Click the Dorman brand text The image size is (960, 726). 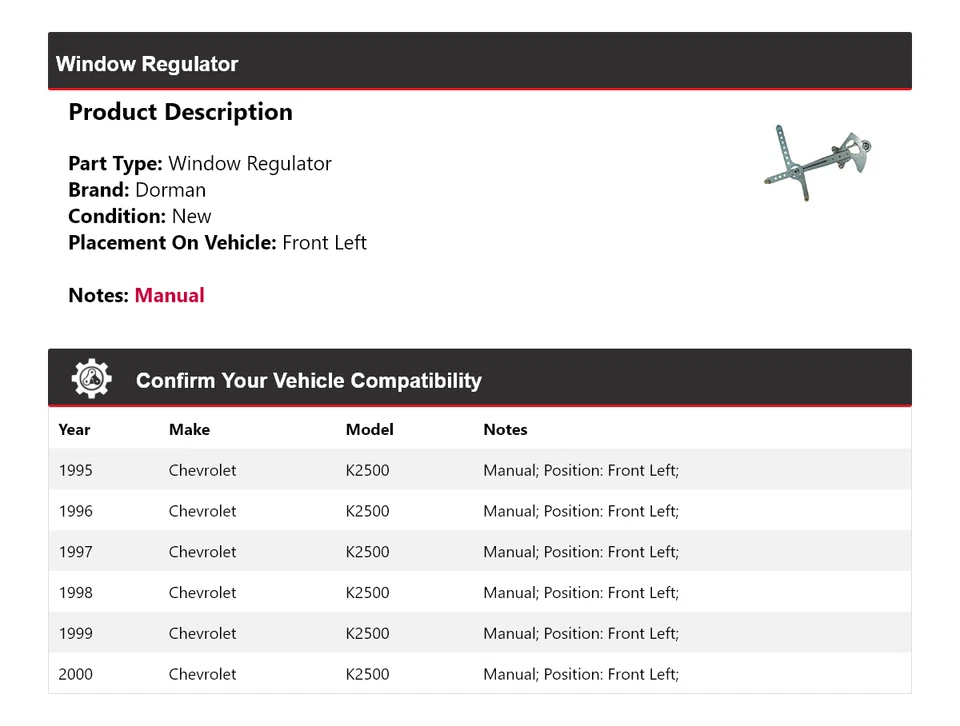coord(170,190)
